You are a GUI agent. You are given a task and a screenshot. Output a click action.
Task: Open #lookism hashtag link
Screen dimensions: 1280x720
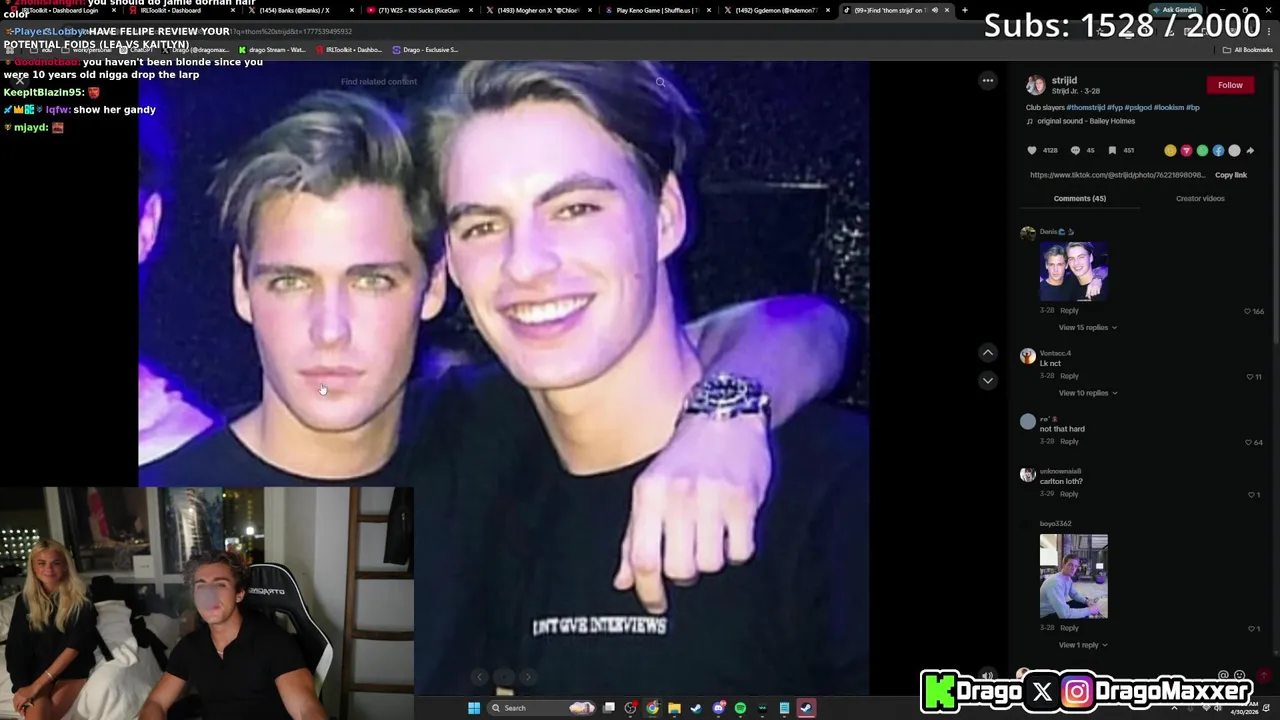(1168, 107)
